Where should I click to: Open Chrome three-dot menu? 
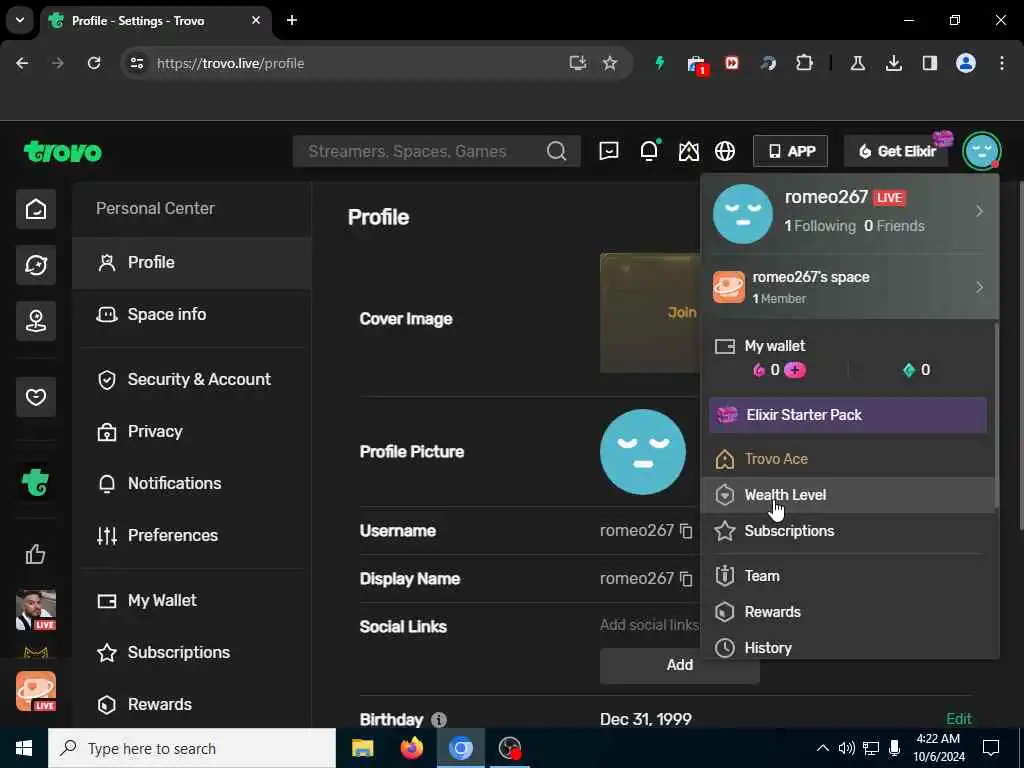pyautogui.click(x=1002, y=63)
